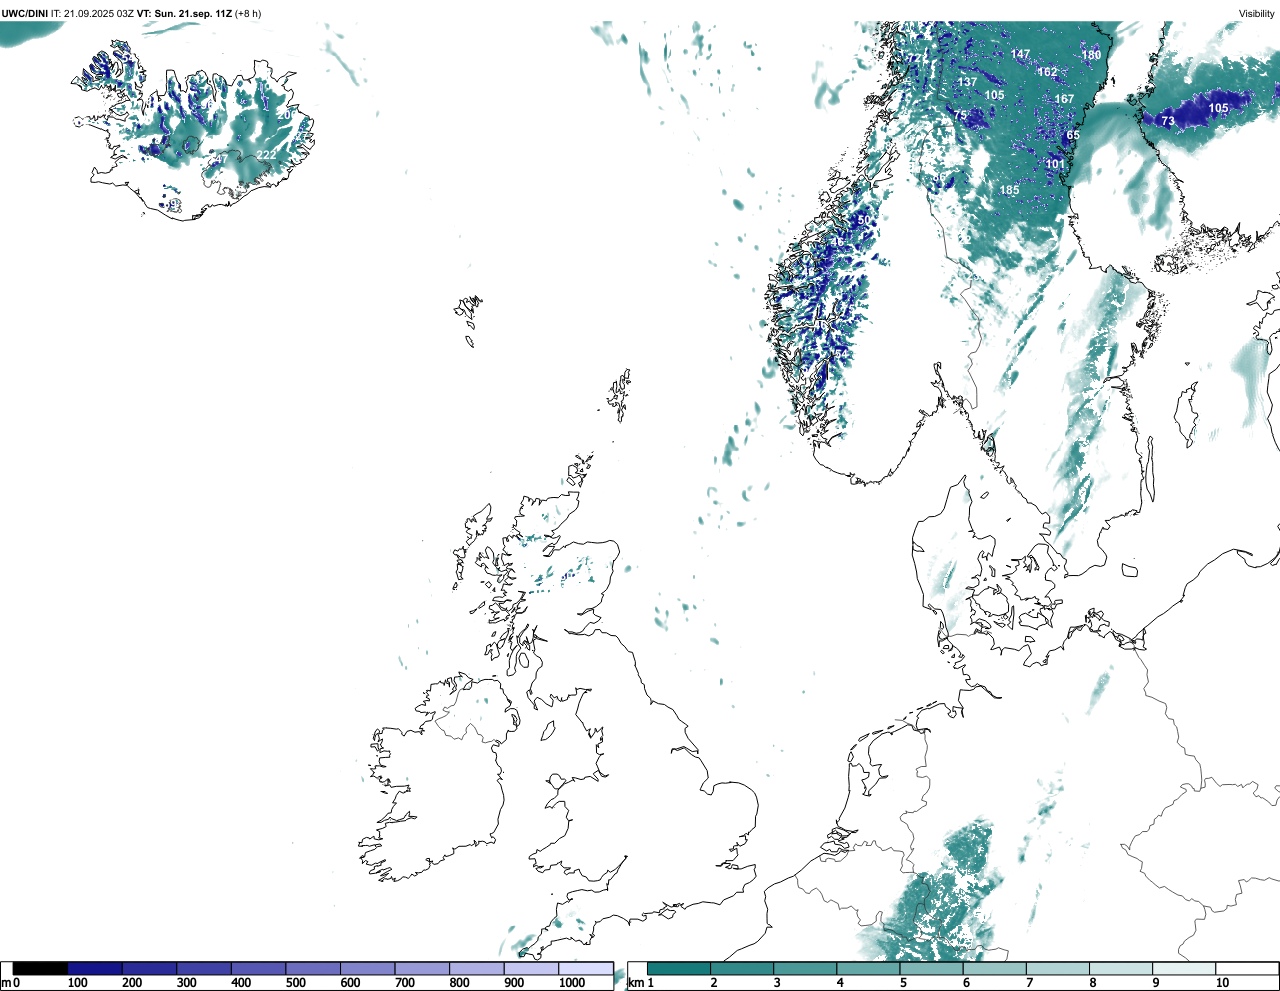Click the UWC/DINI model label in header
Viewport: 1280px width, 991px height.
(x=24, y=13)
